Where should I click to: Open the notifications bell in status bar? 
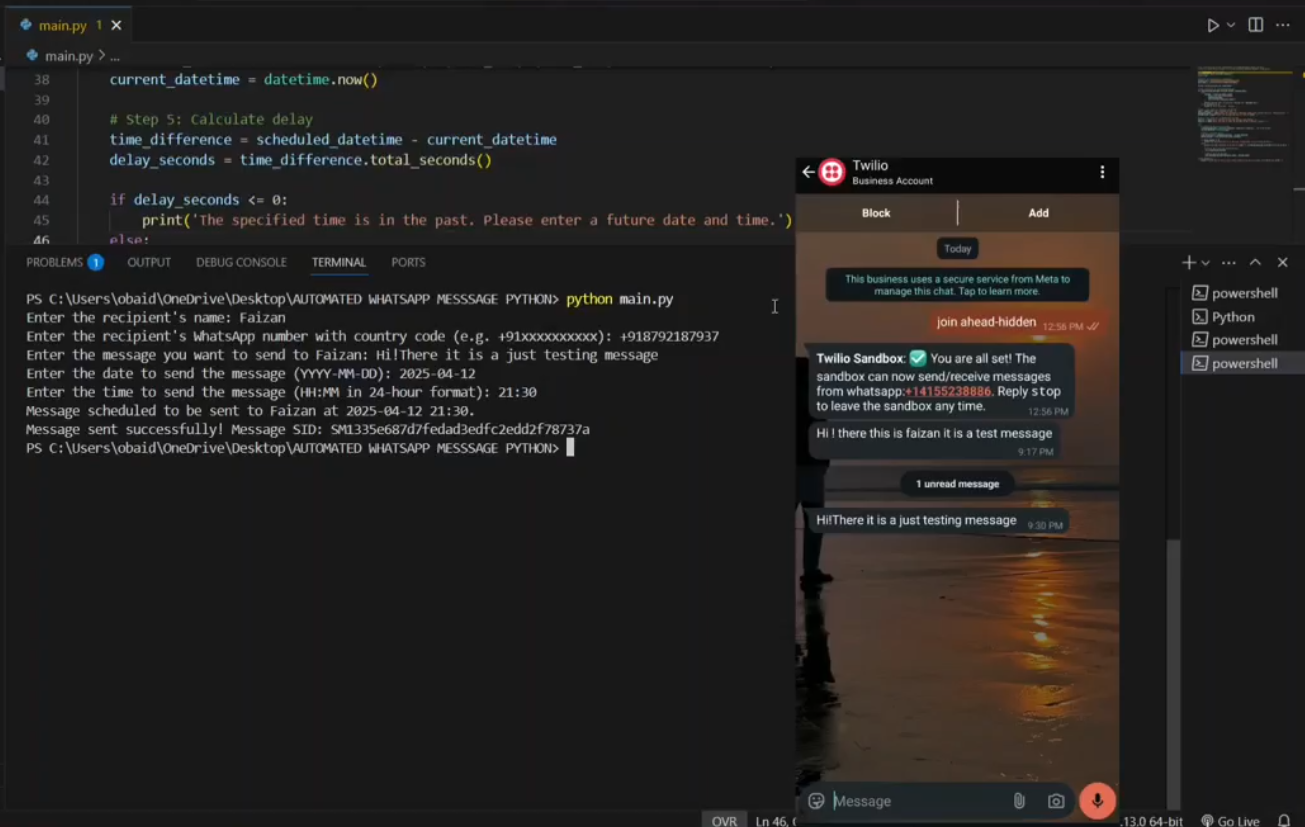pyautogui.click(x=1284, y=821)
